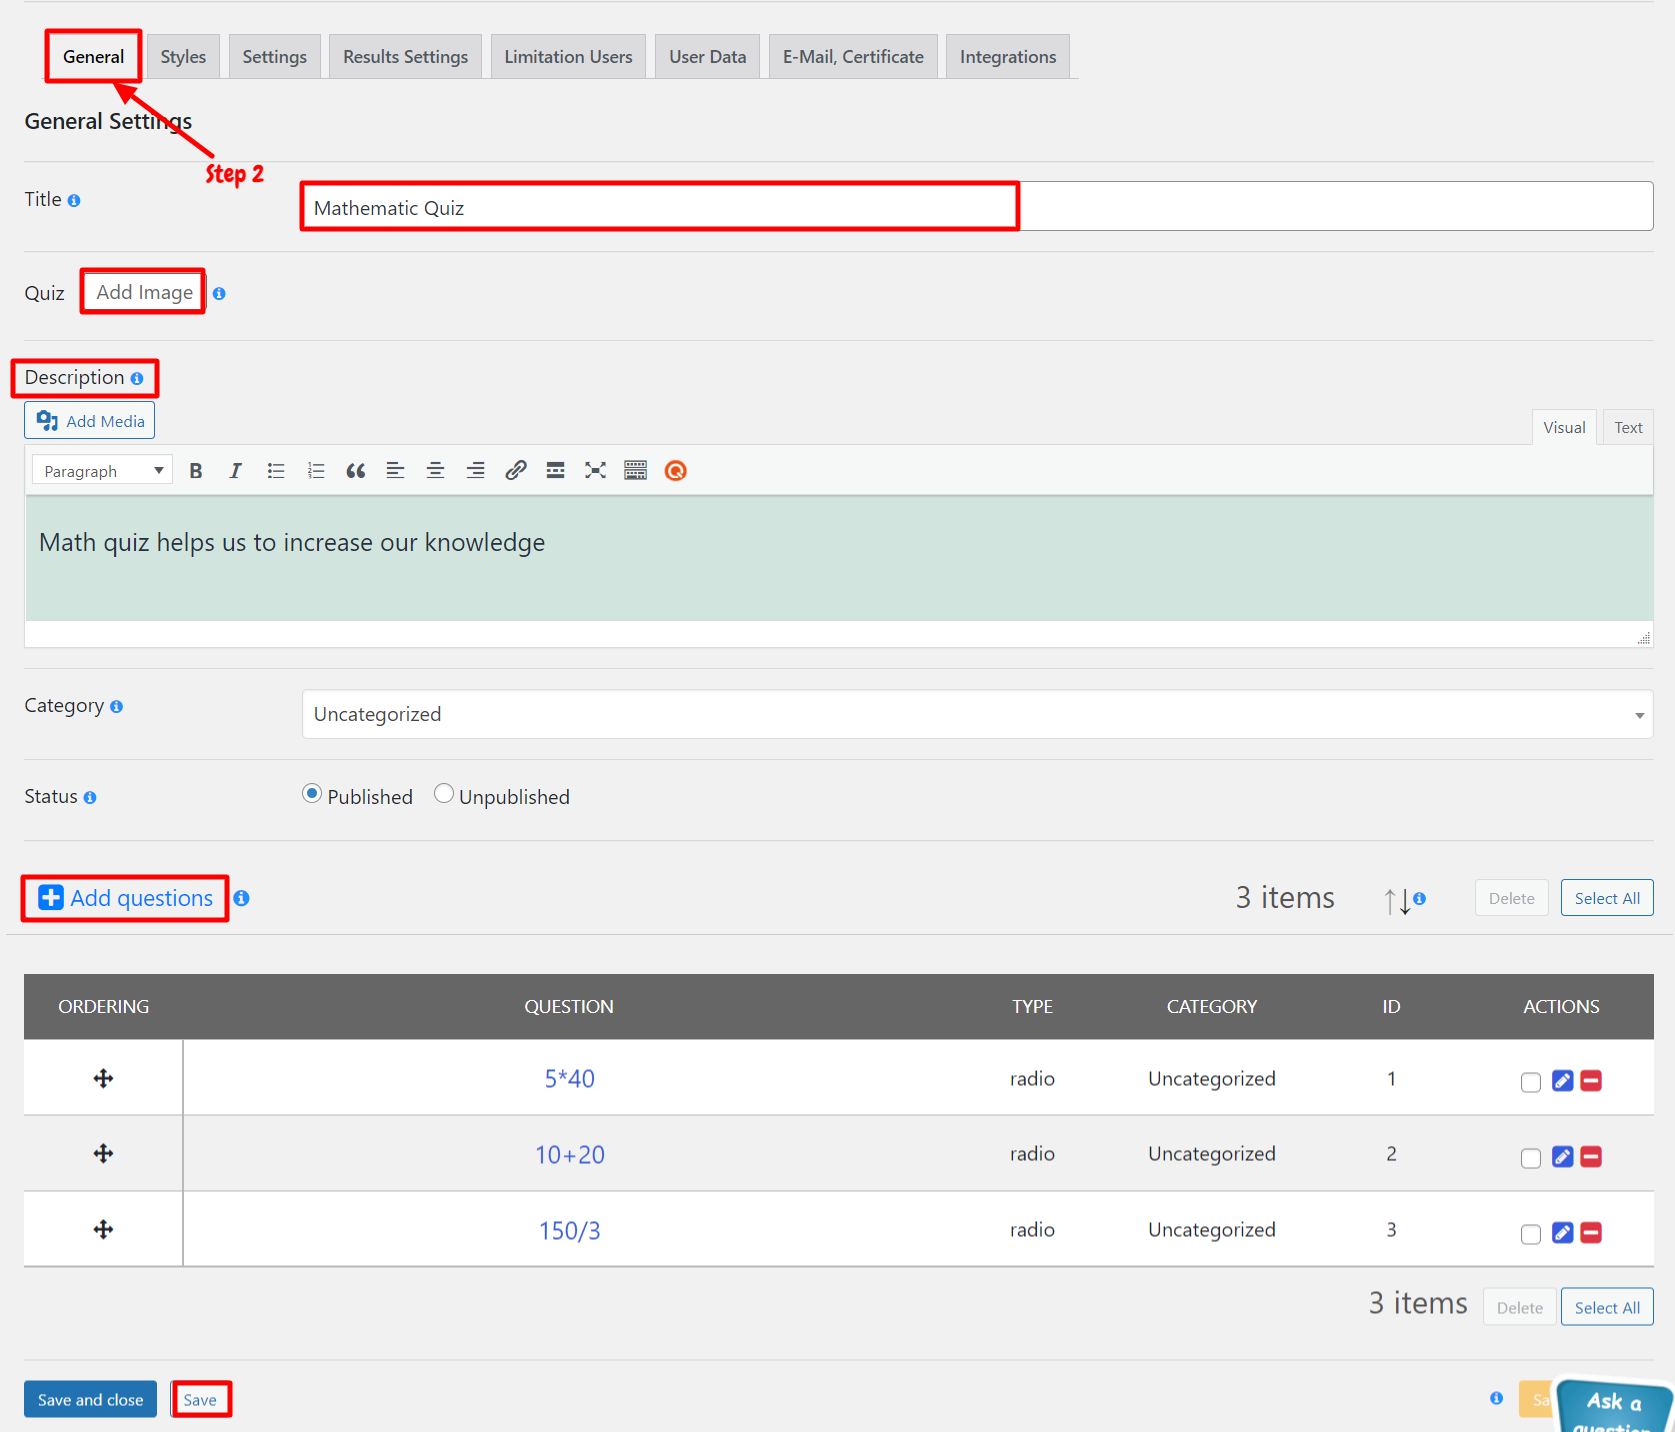Insert Read More tag
Viewport: 1675px width, 1432px height.
point(556,471)
